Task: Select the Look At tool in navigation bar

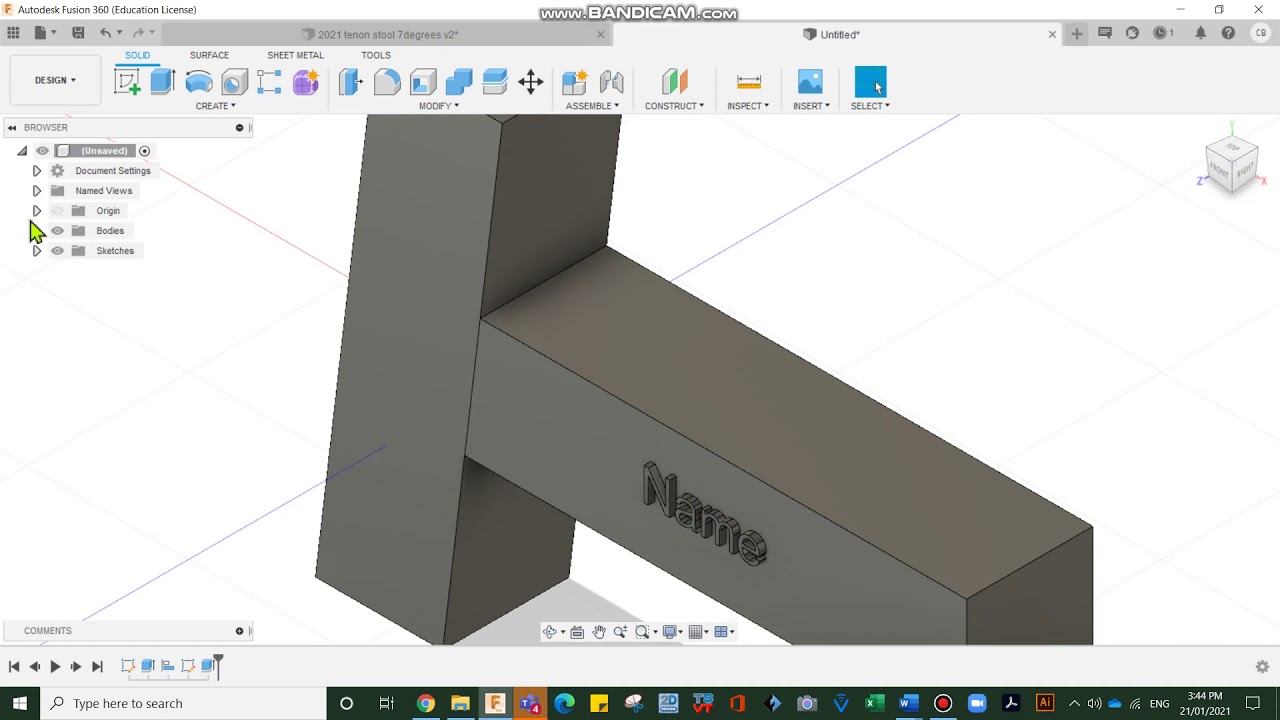Action: point(577,632)
